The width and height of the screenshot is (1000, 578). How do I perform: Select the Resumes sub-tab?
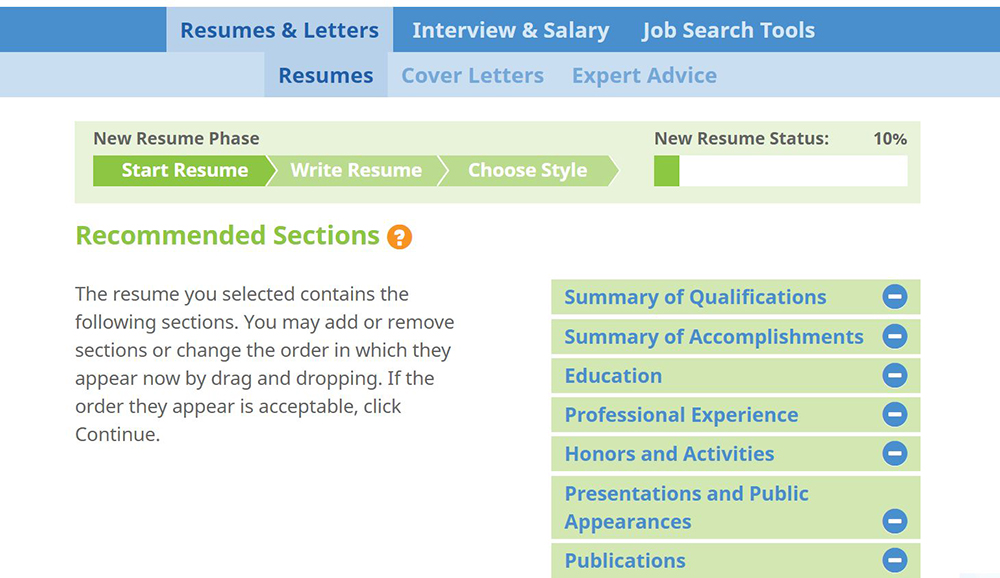point(326,75)
